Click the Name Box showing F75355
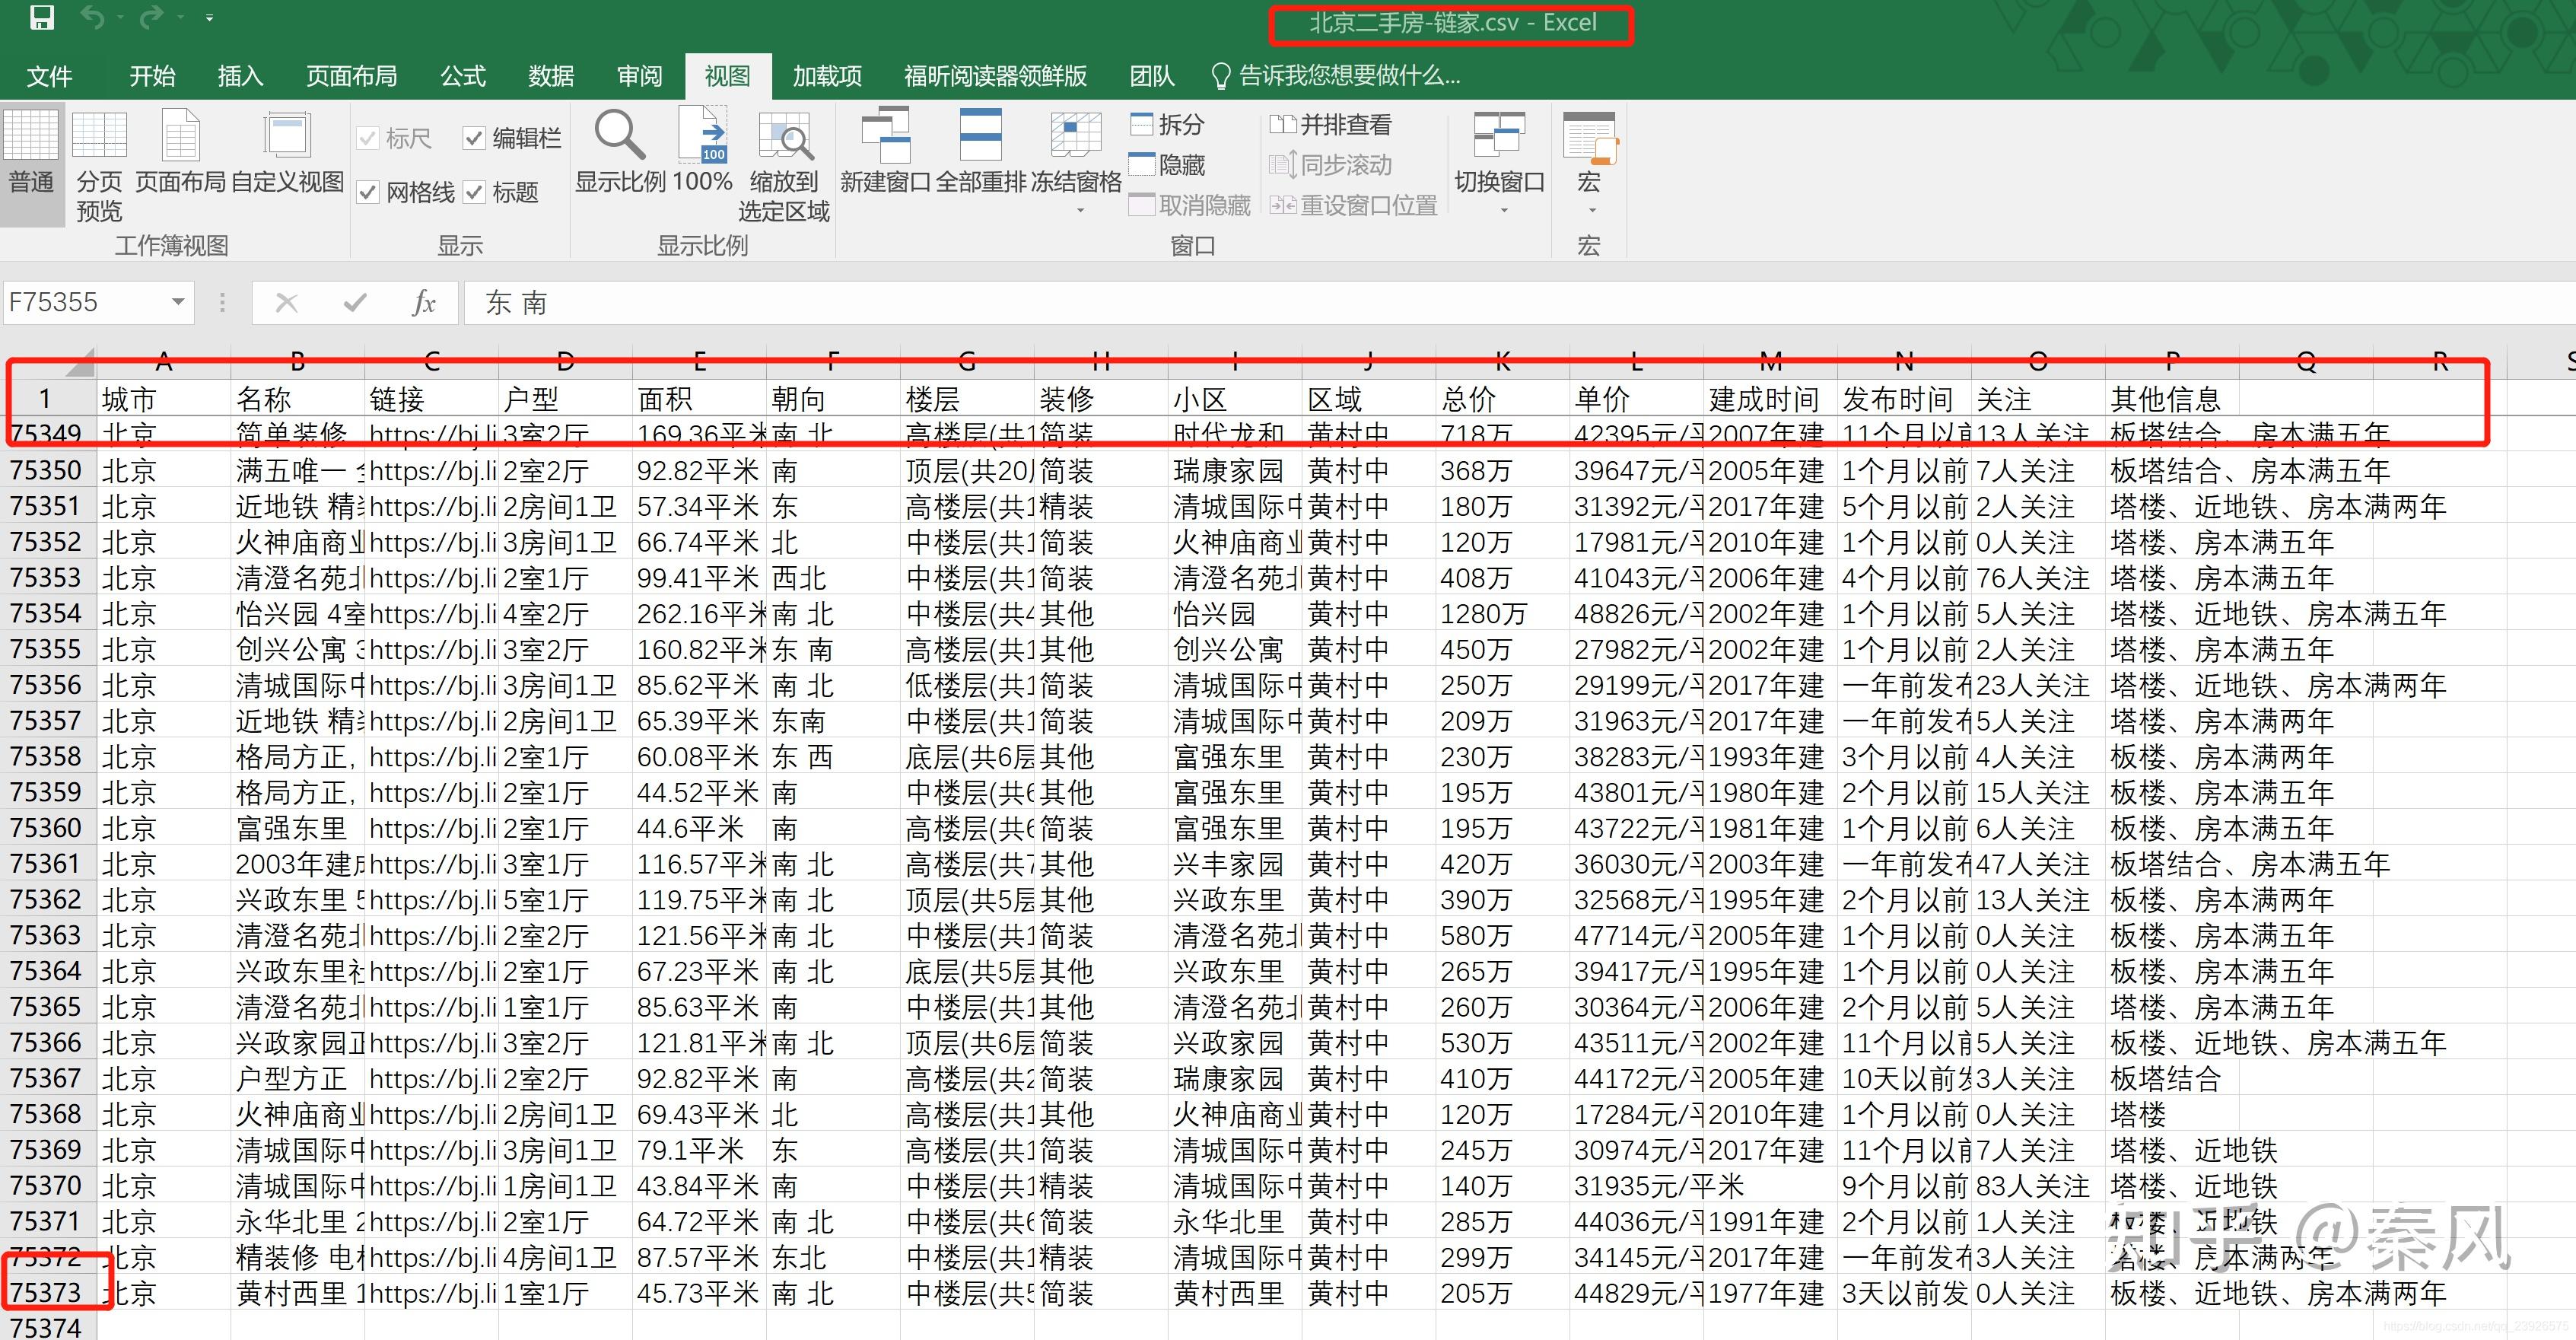The height and width of the screenshot is (1340, 2576). 84,302
